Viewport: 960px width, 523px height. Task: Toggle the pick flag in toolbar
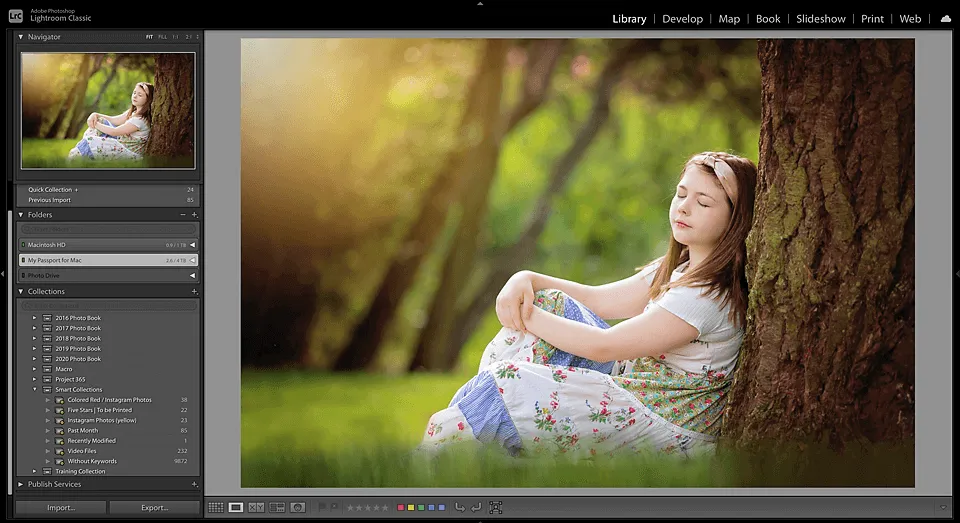(322, 508)
